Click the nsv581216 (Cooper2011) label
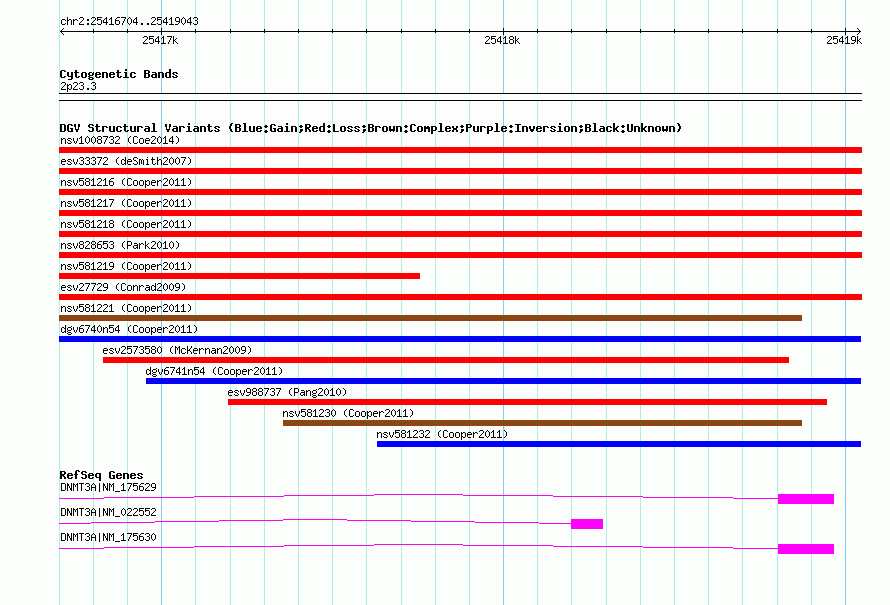 [126, 182]
